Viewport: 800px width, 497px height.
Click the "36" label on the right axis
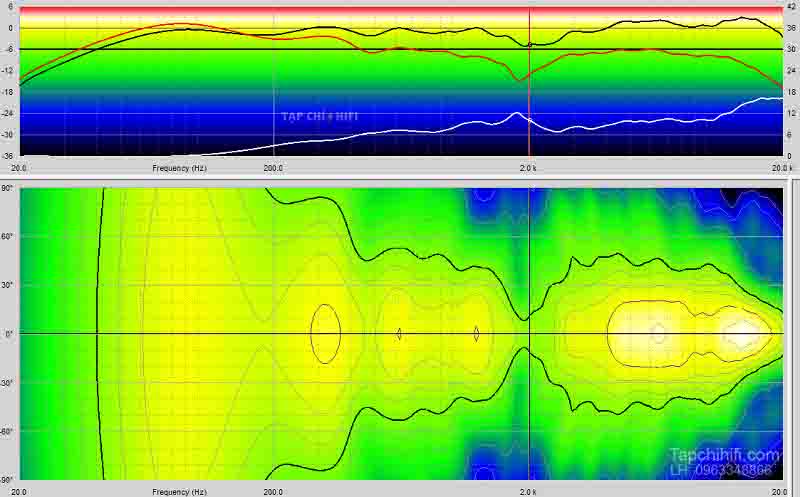(x=791, y=28)
